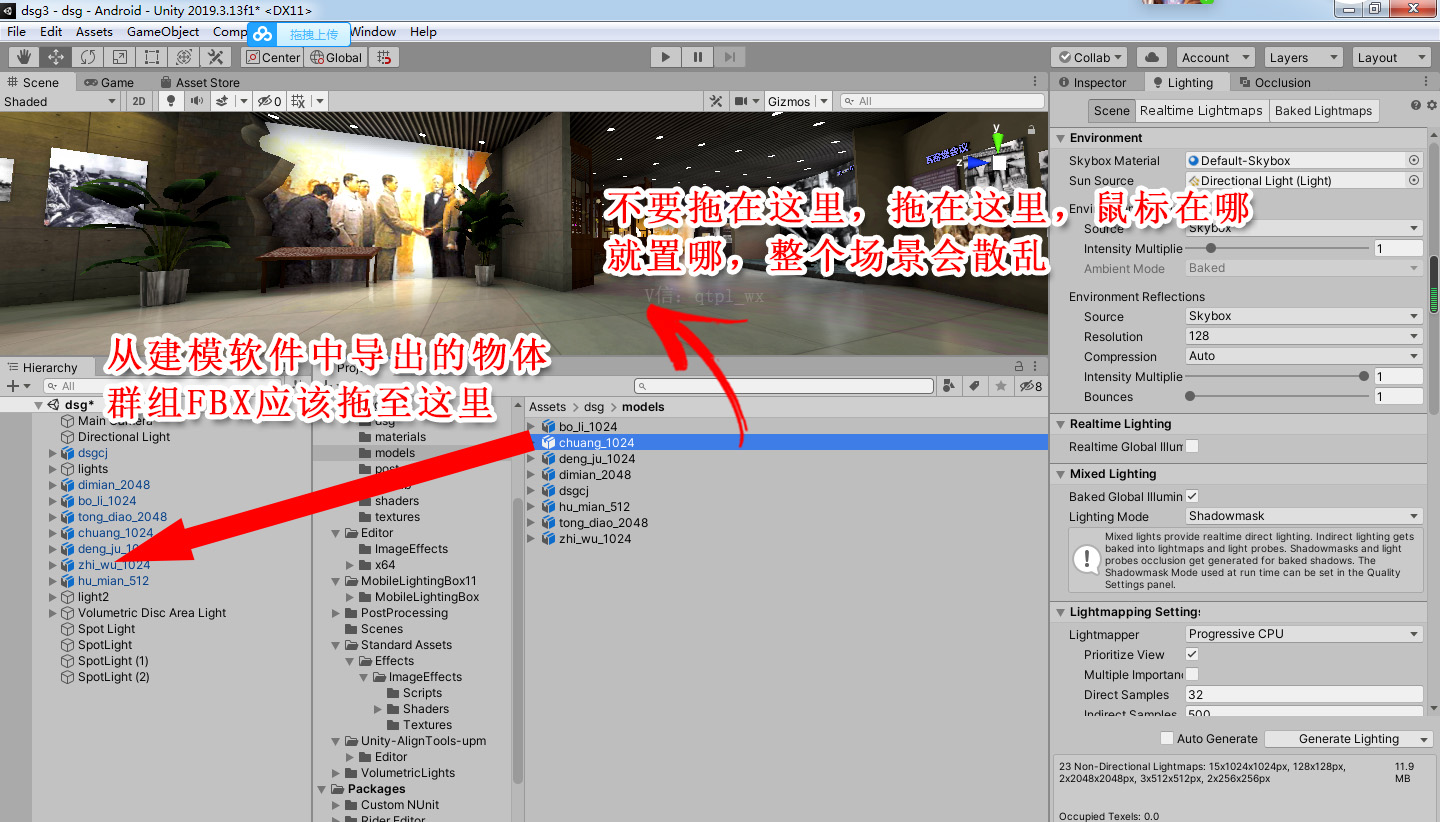Toggle Multiple Importance checkbox
The height and width of the screenshot is (822, 1440).
tap(1192, 674)
